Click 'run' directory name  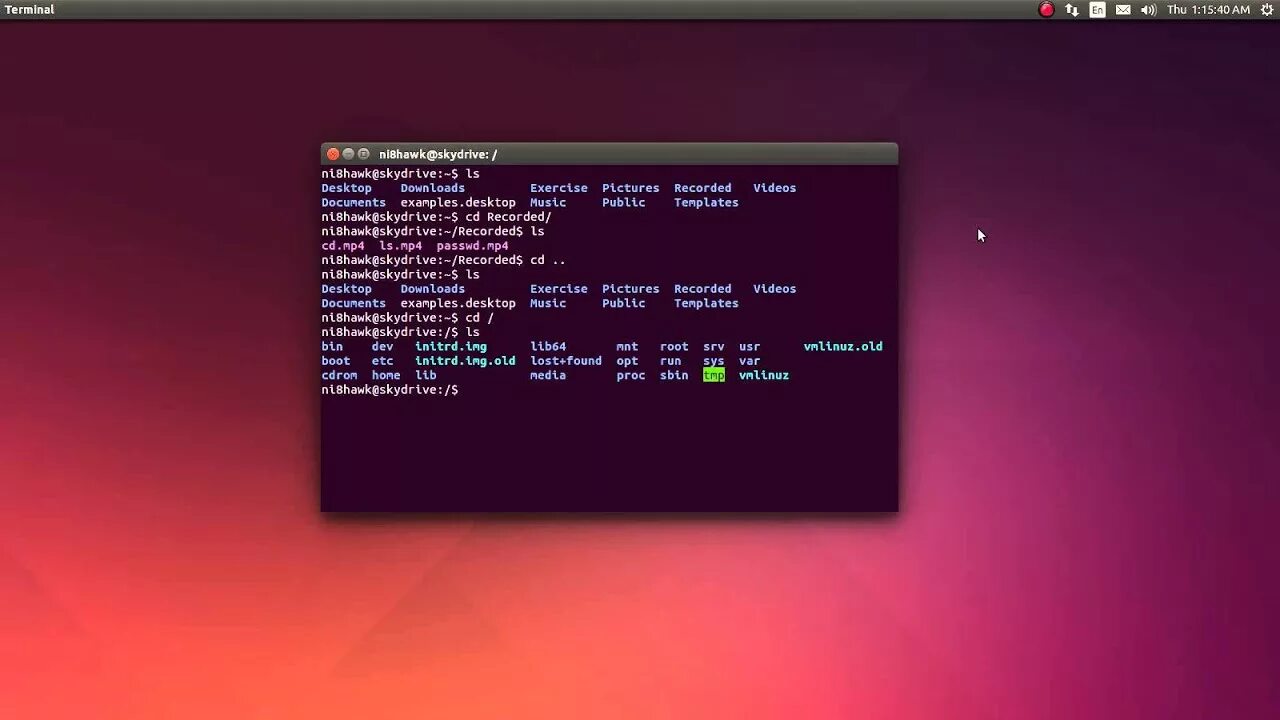[670, 361]
